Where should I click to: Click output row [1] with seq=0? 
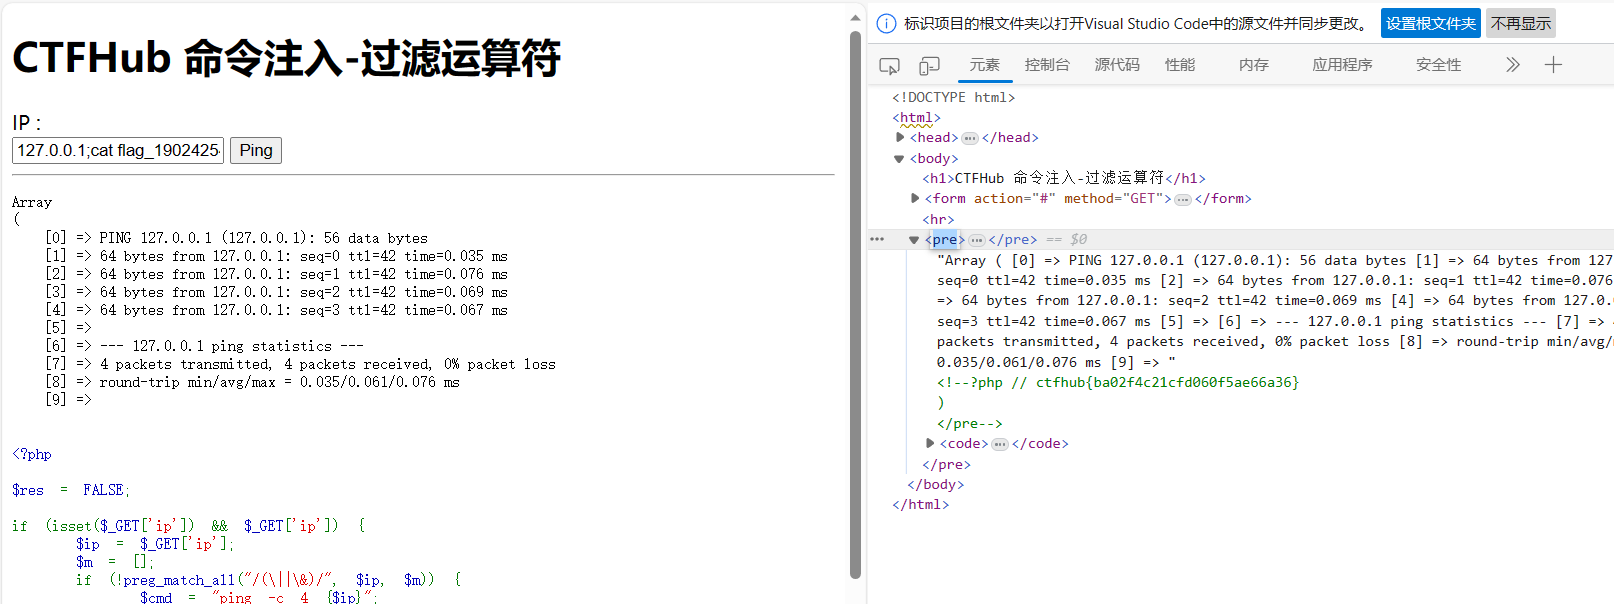276,256
